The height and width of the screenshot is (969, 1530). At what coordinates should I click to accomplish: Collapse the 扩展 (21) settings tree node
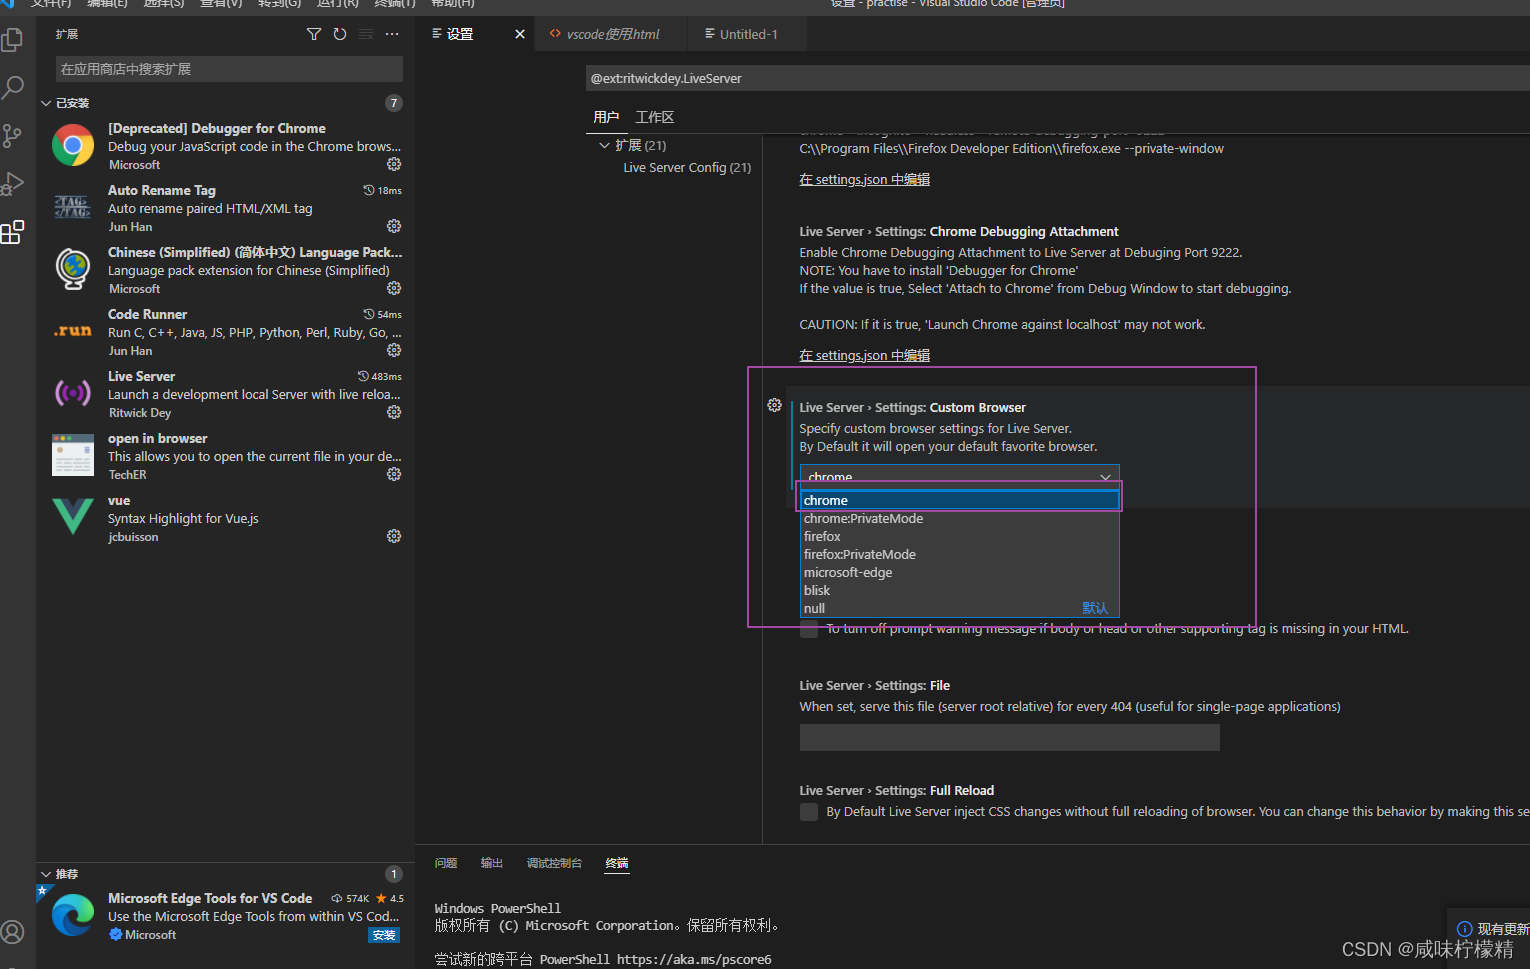(x=604, y=145)
